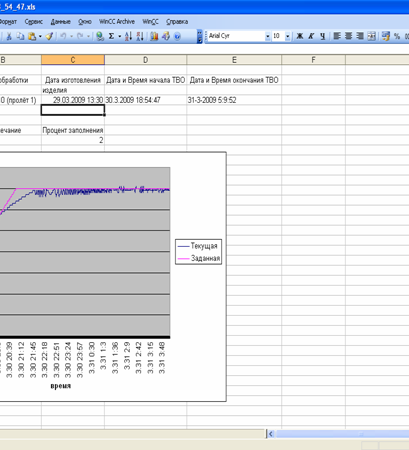This screenshot has width=409, height=450.
Task: Click the selected empty cell in column C
Action: click(x=73, y=110)
